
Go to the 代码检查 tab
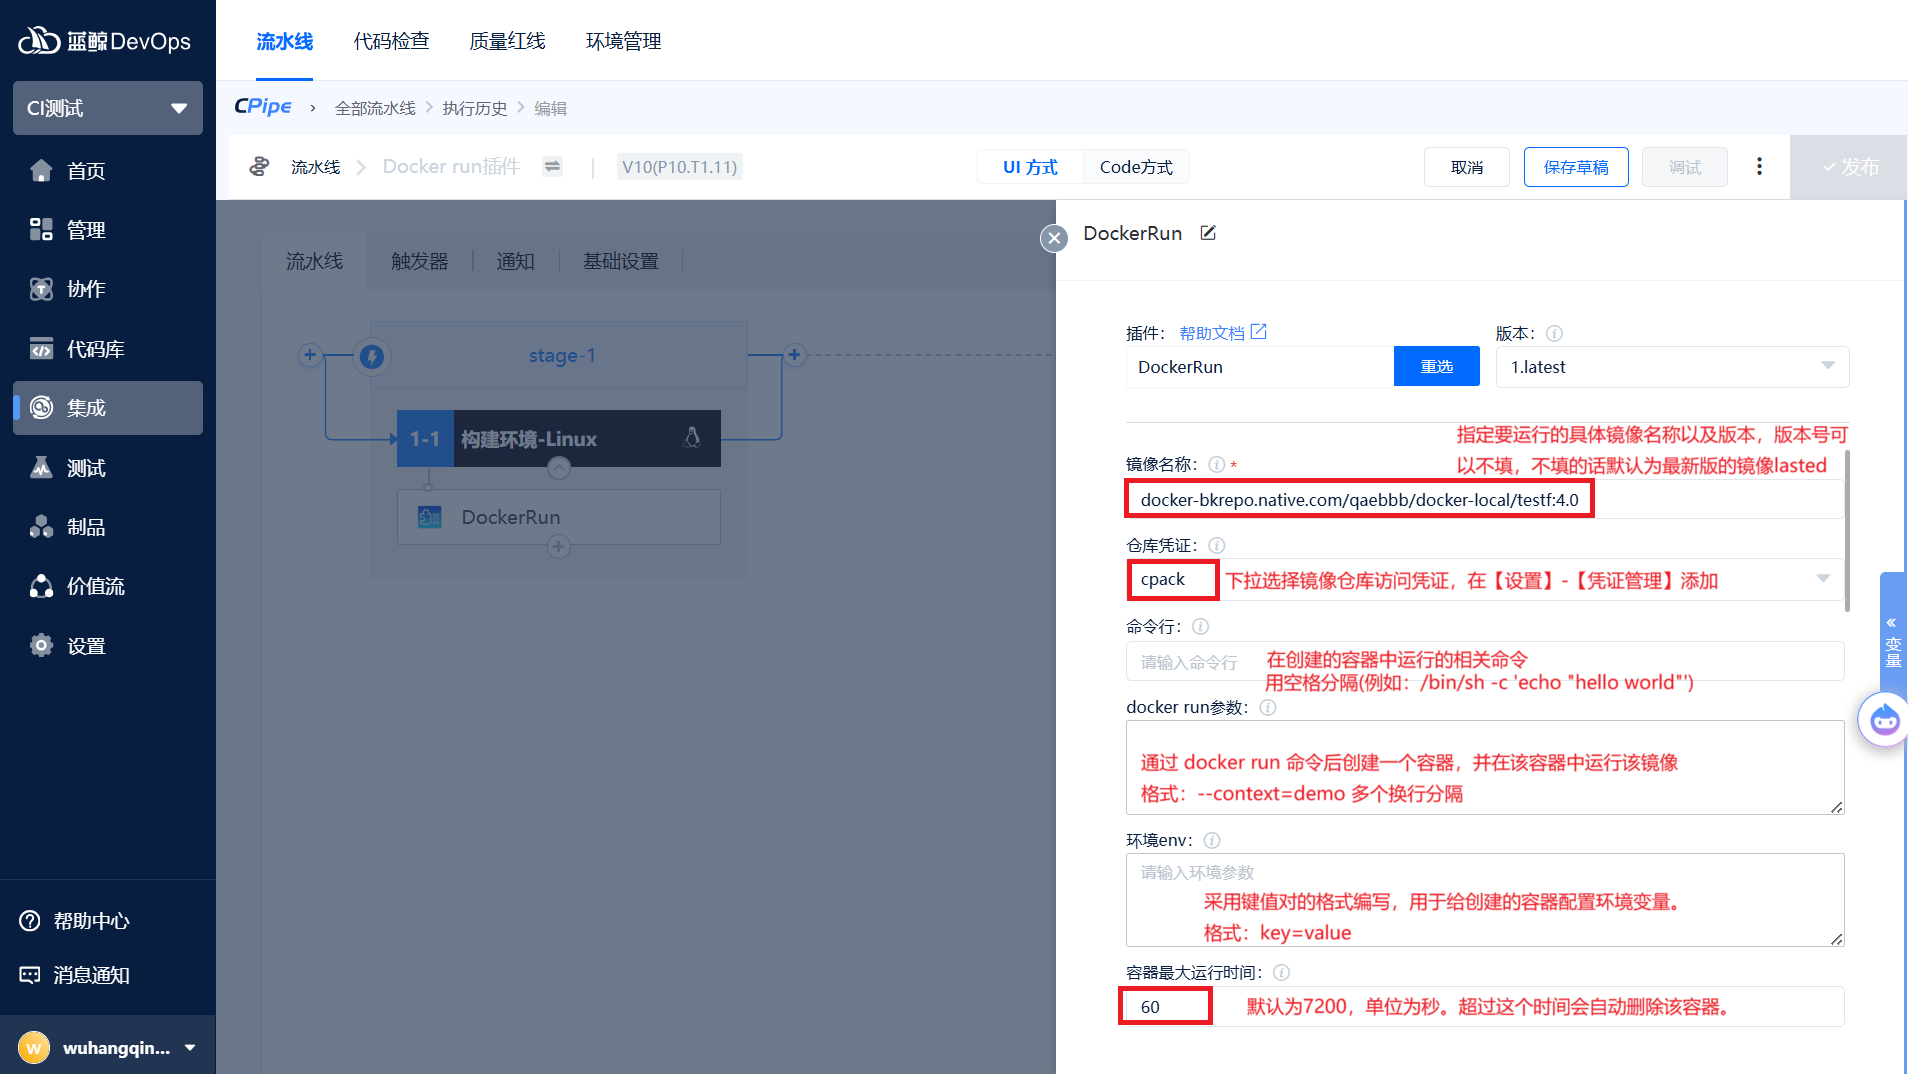pos(391,41)
